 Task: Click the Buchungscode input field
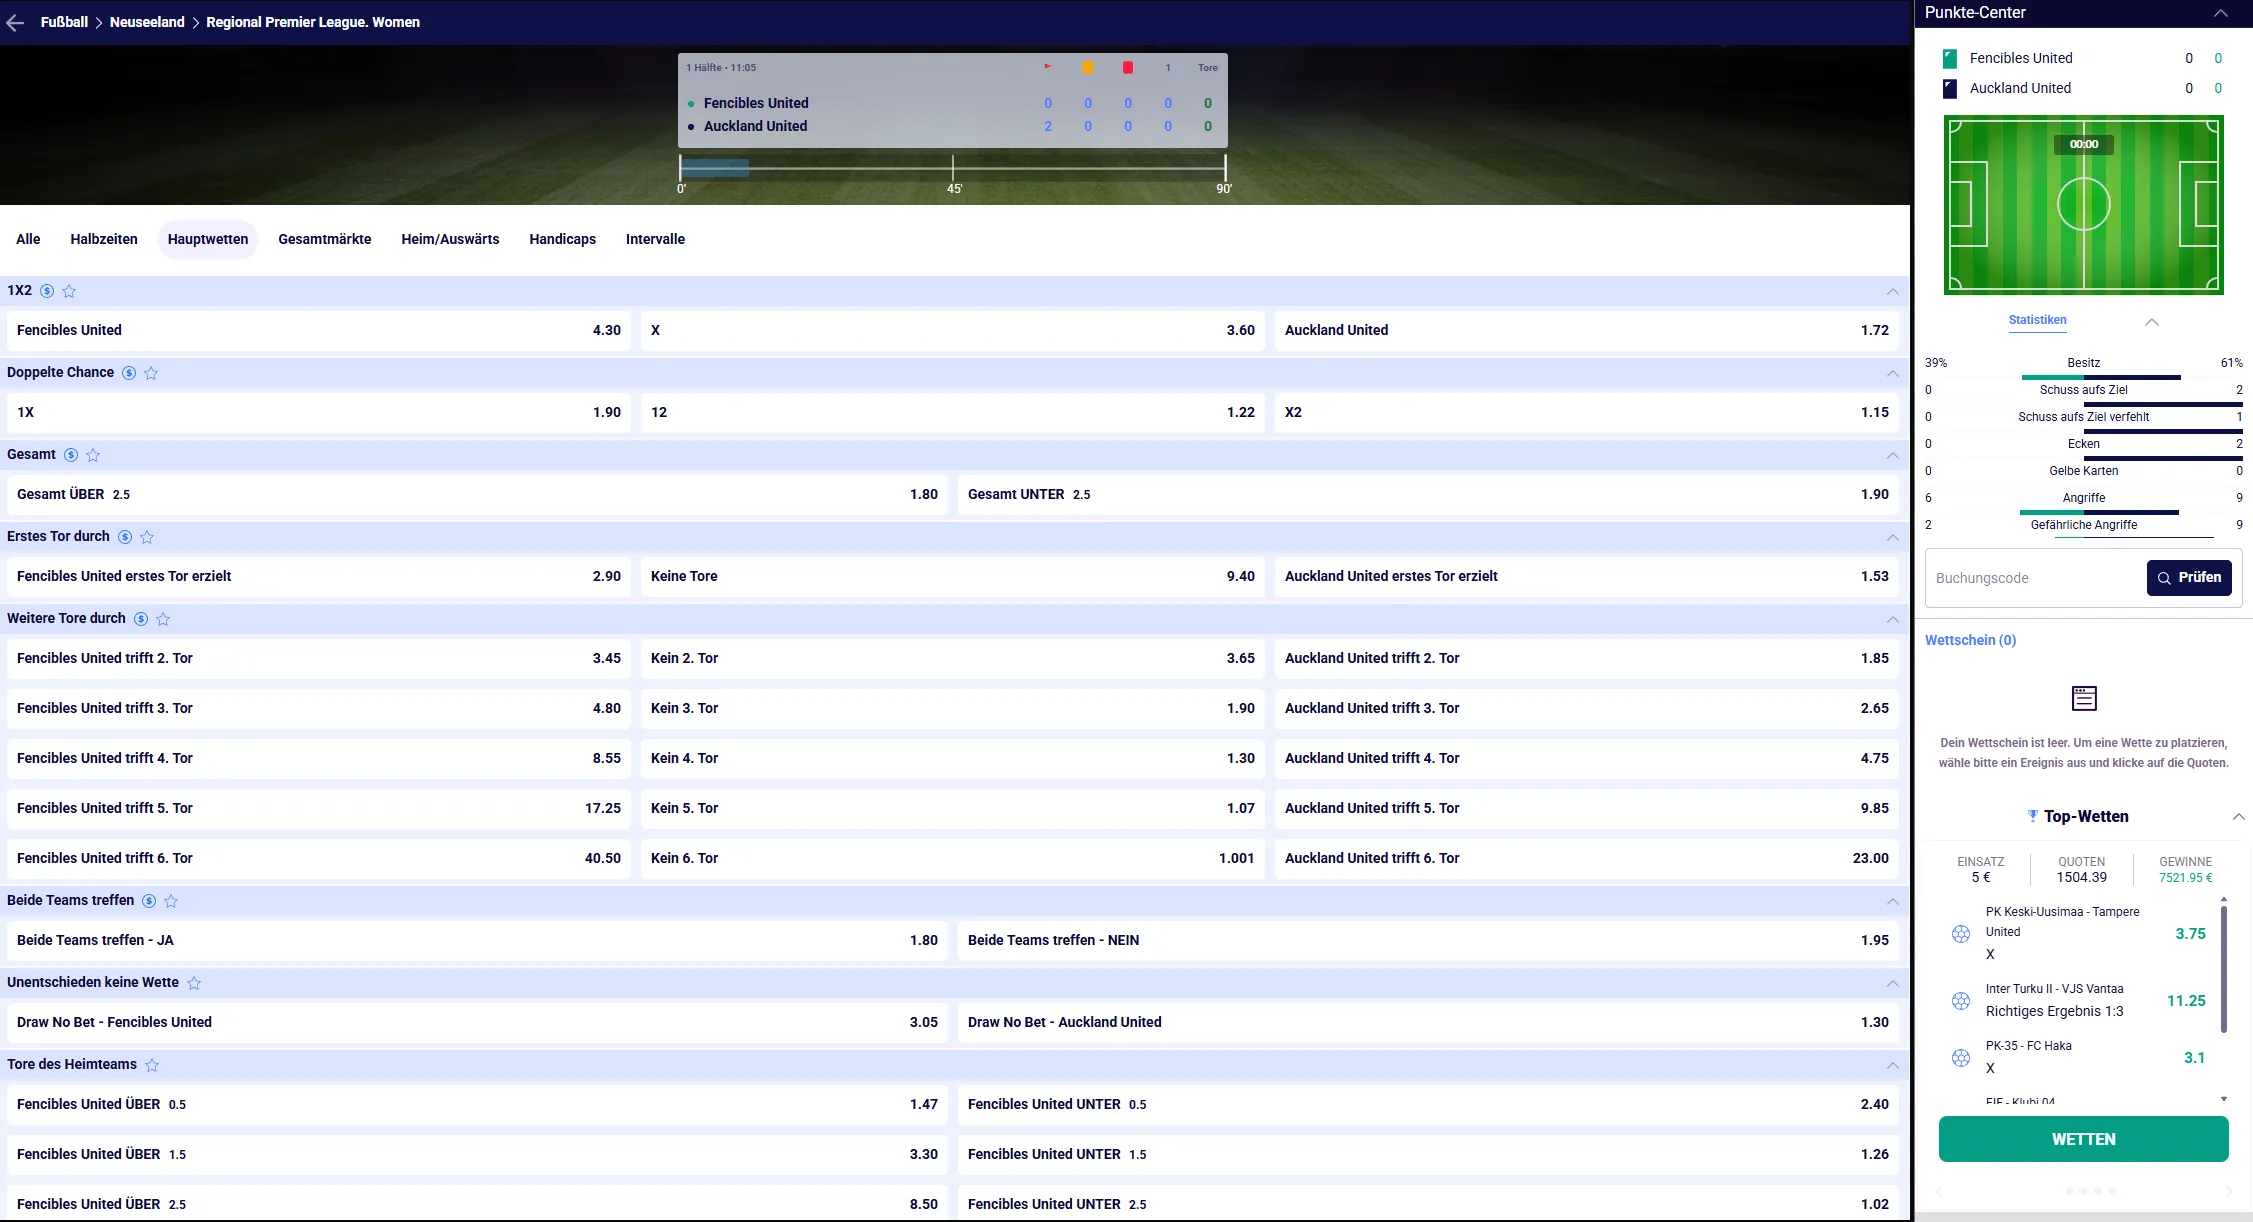(2034, 578)
